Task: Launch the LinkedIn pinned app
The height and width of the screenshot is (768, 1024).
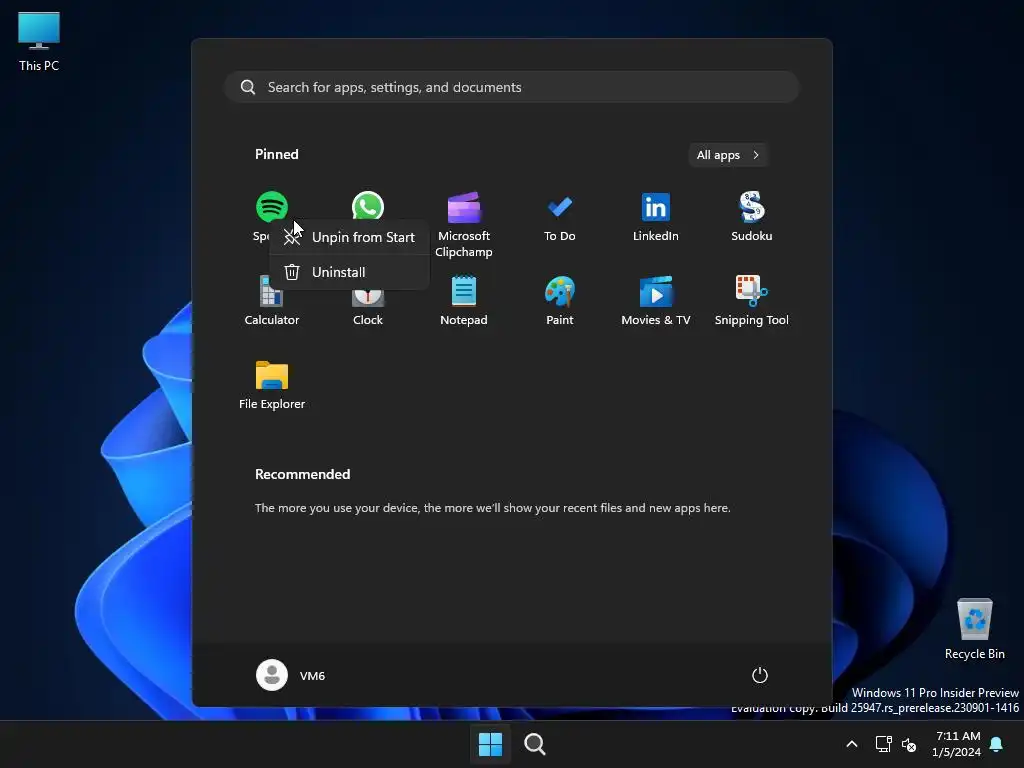Action: [x=656, y=217]
